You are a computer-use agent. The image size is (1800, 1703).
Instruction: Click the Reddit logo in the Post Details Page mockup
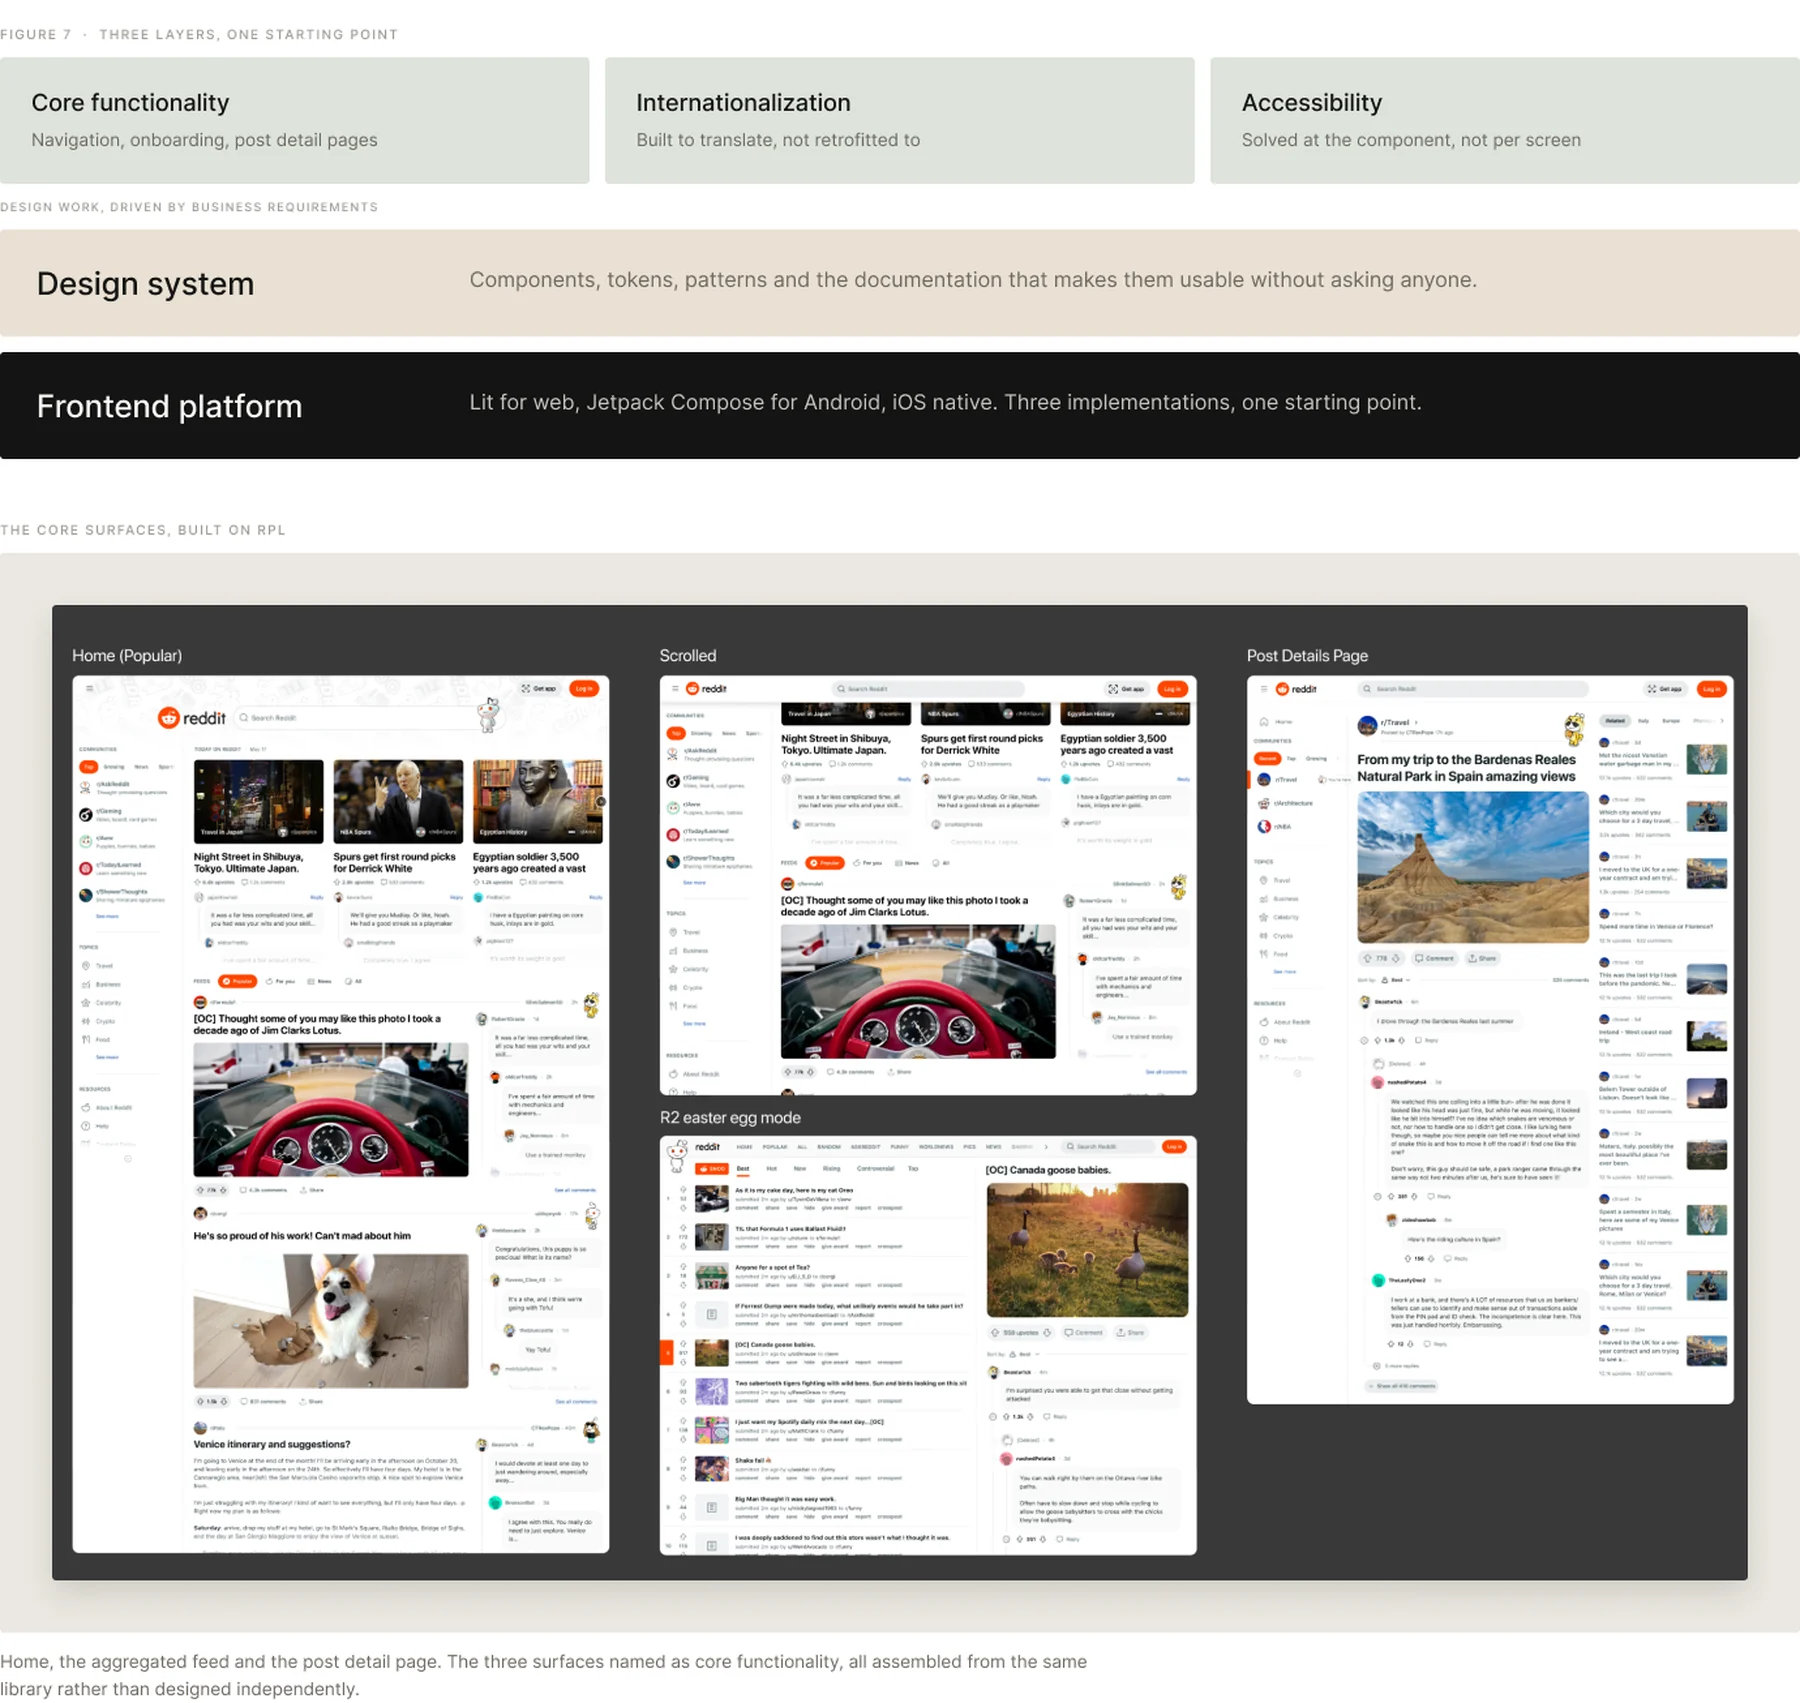[x=1296, y=689]
